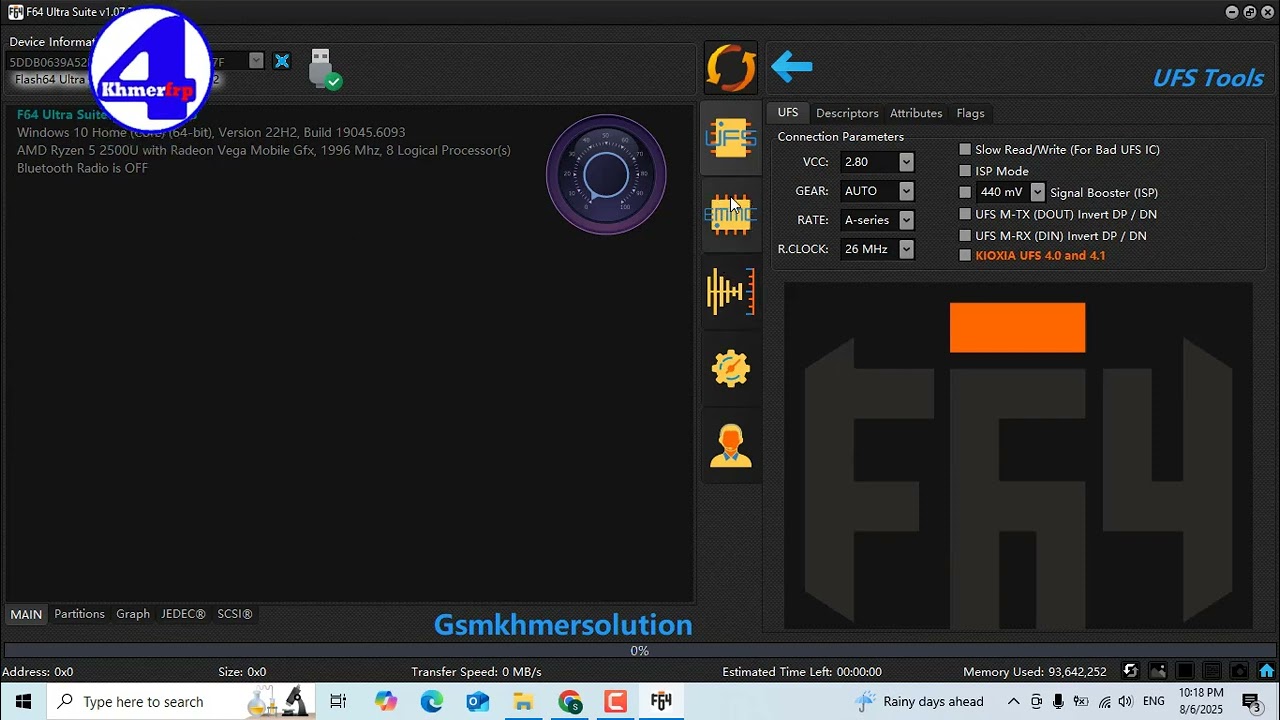Image resolution: width=1280 pixels, height=720 pixels.
Task: Select the MAIN log tab
Action: coord(26,614)
